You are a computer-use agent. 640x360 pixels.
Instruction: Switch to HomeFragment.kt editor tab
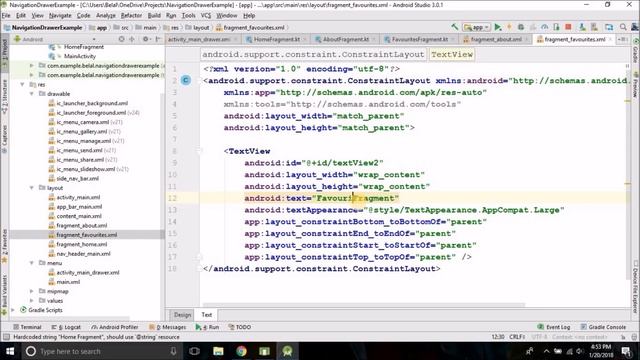point(277,39)
